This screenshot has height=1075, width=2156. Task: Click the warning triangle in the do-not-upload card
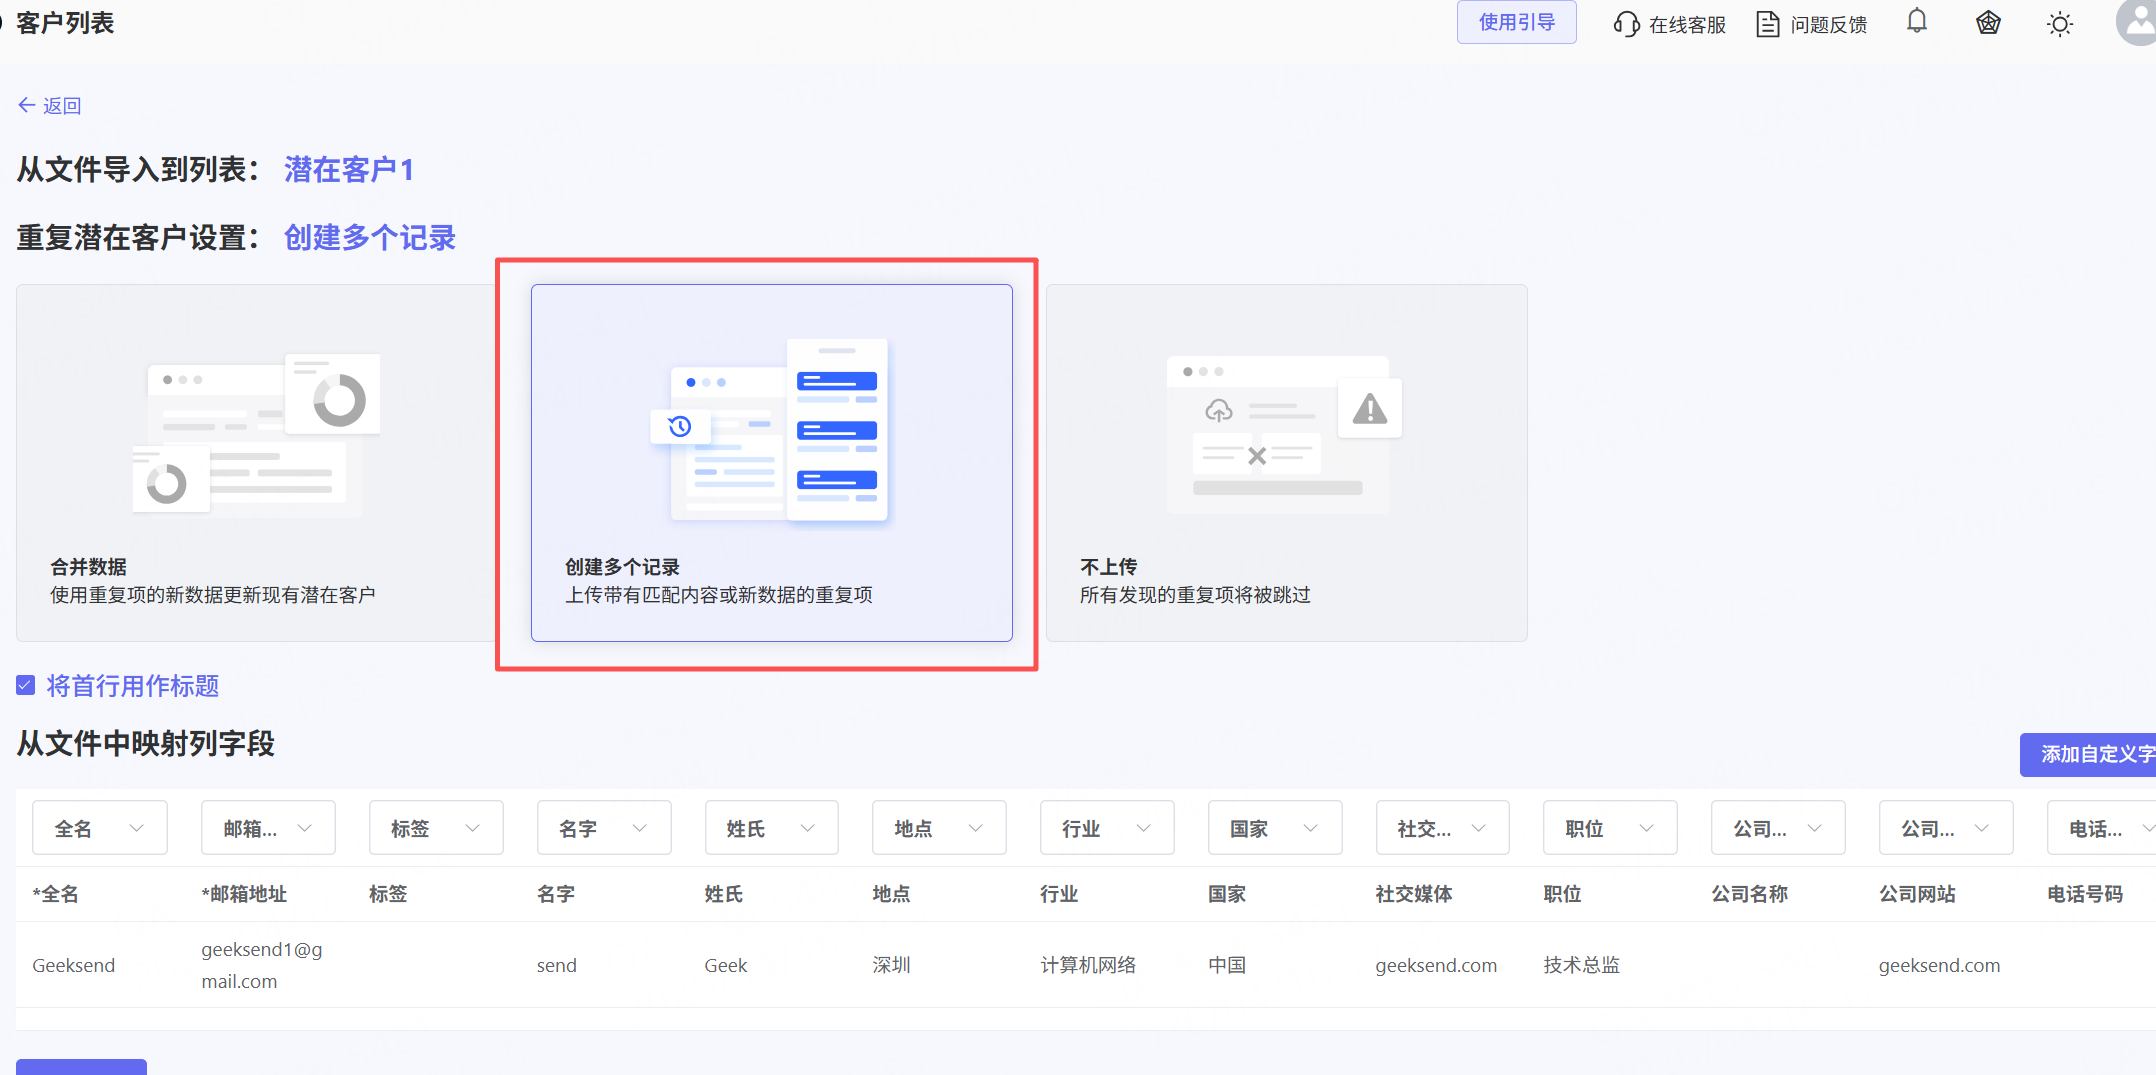click(x=1369, y=409)
